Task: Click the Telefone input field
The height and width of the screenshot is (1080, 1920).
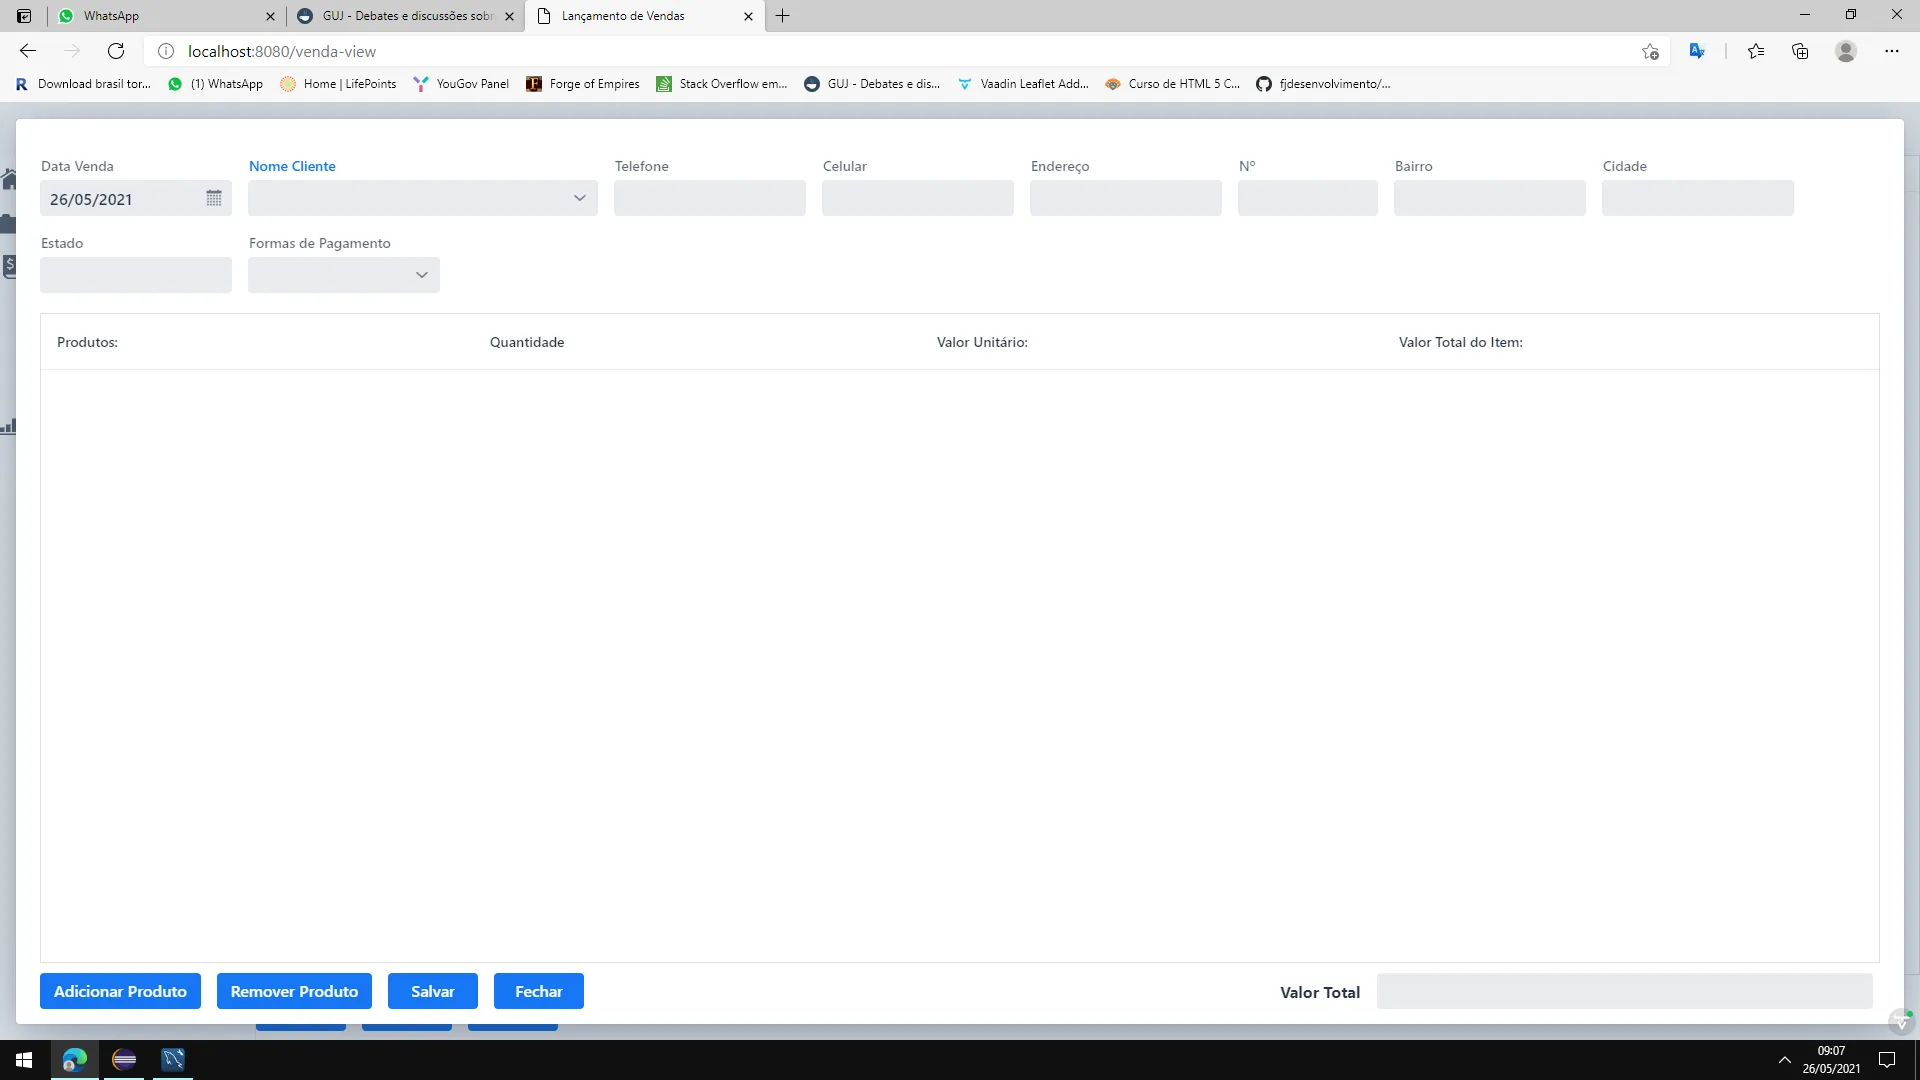Action: pos(709,198)
